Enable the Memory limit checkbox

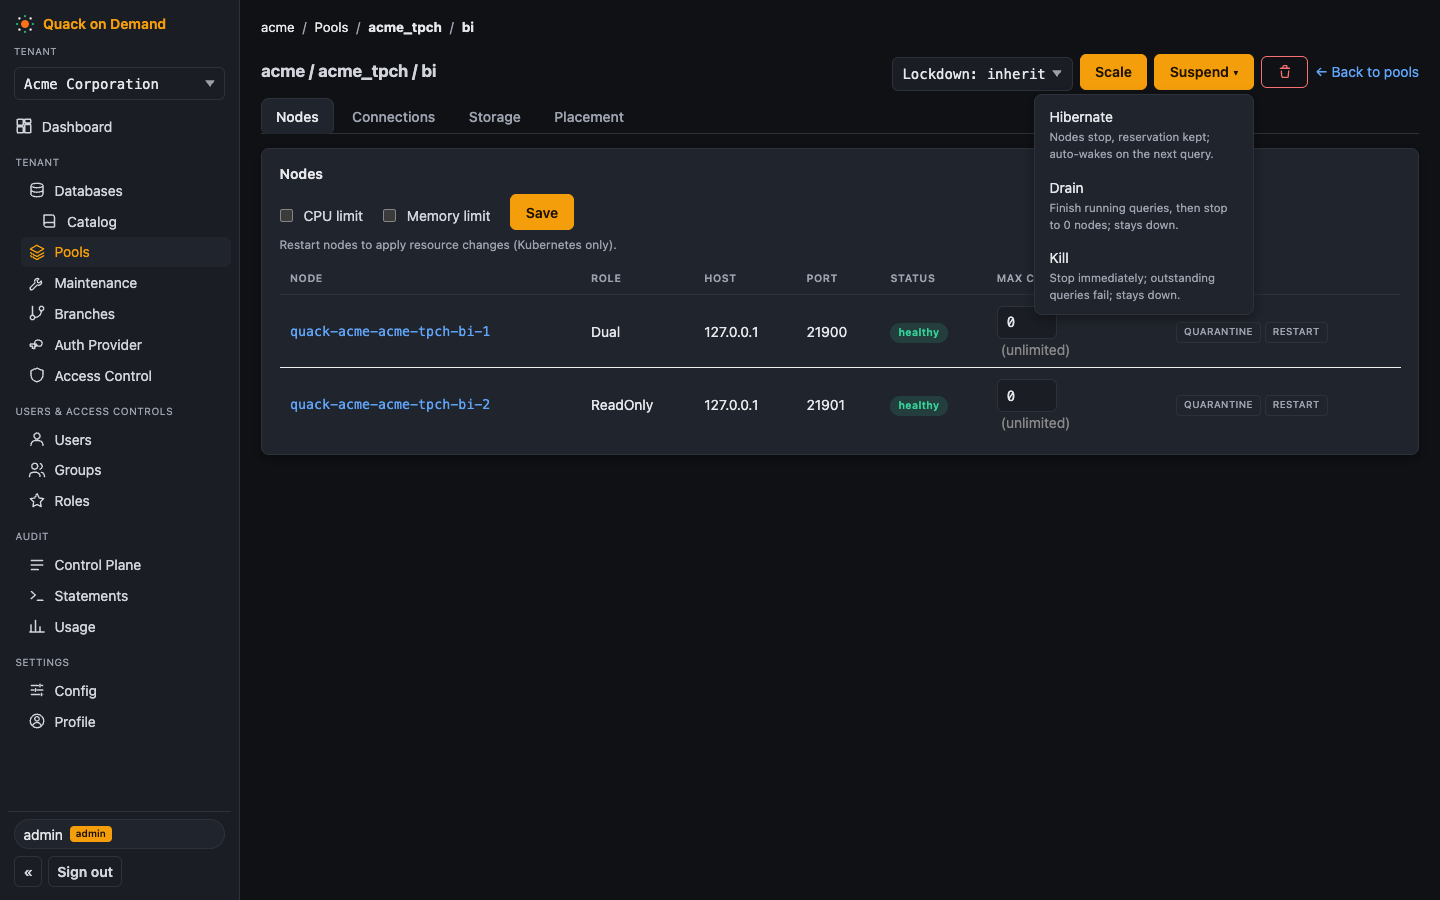(x=390, y=215)
